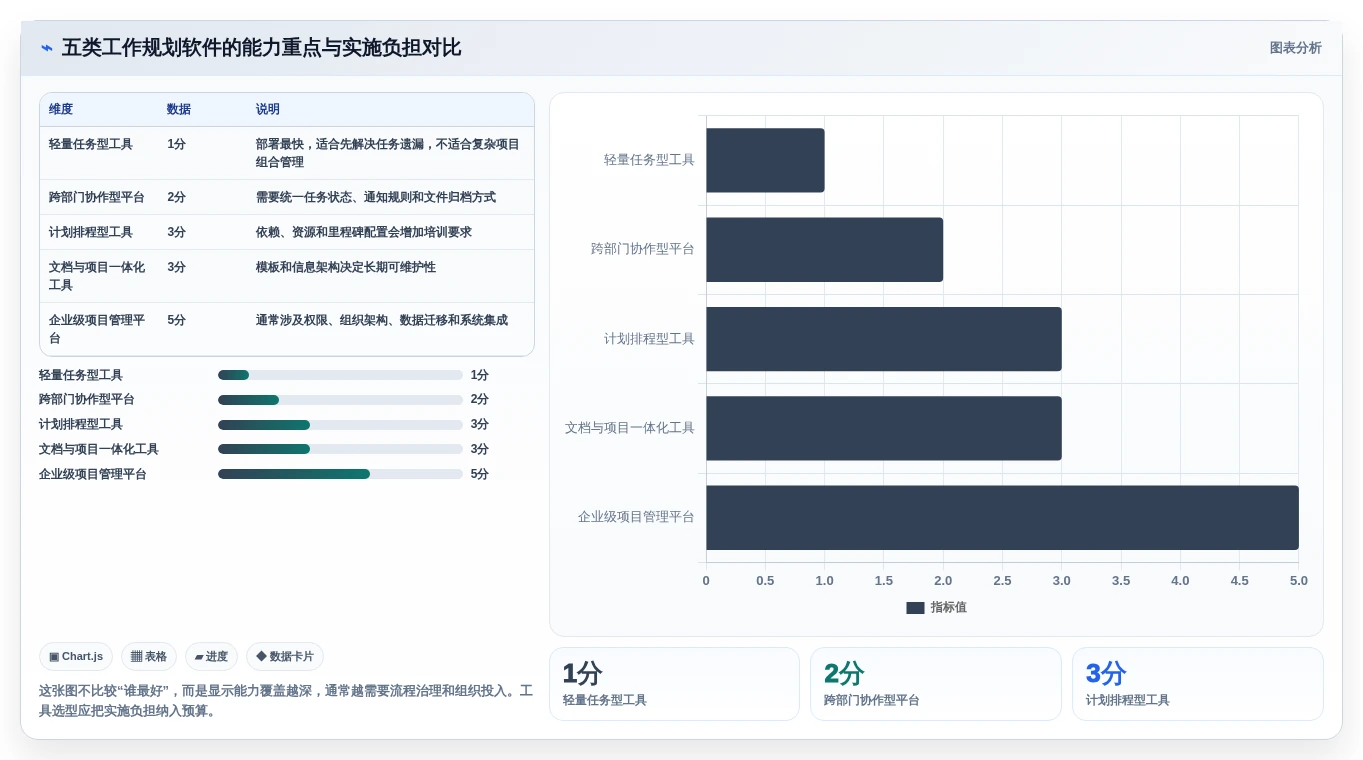Select the 企业级项目管理平台 table cell

97,329
